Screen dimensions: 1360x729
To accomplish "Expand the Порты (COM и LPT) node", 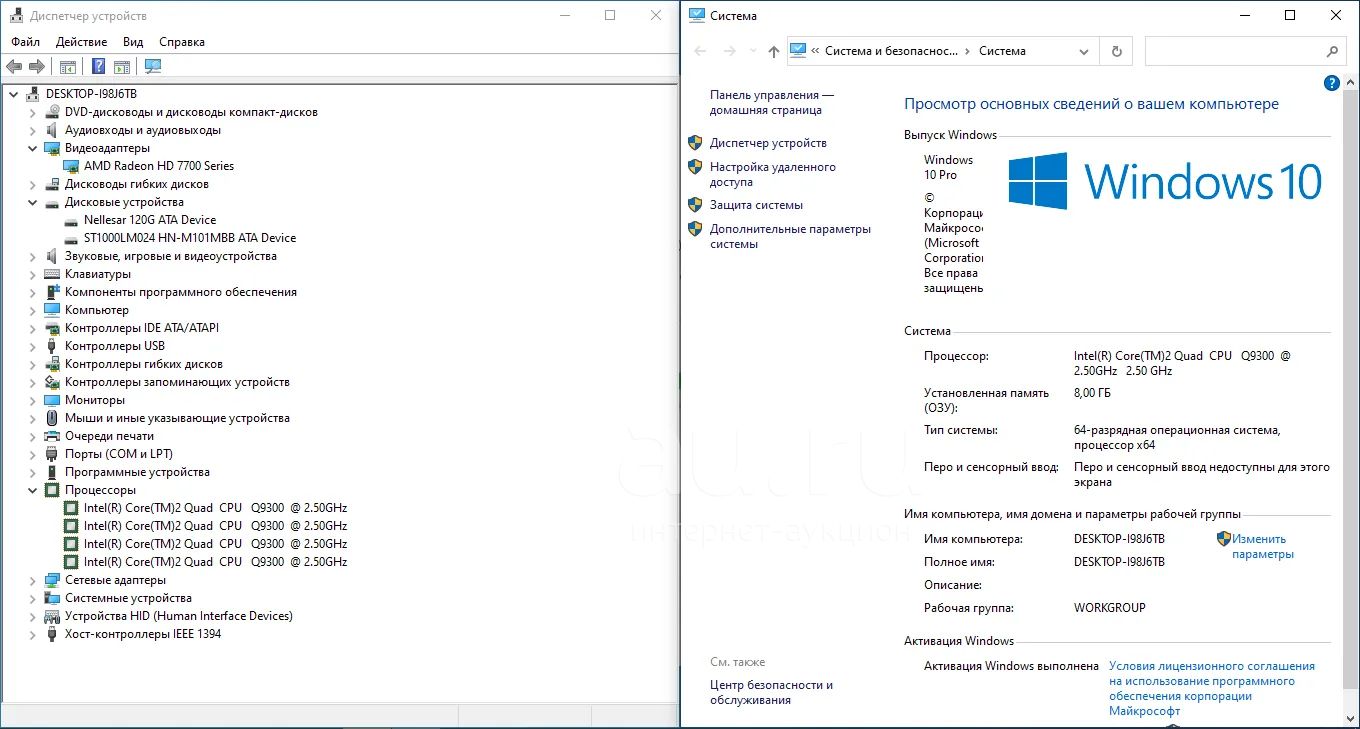I will pyautogui.click(x=32, y=454).
